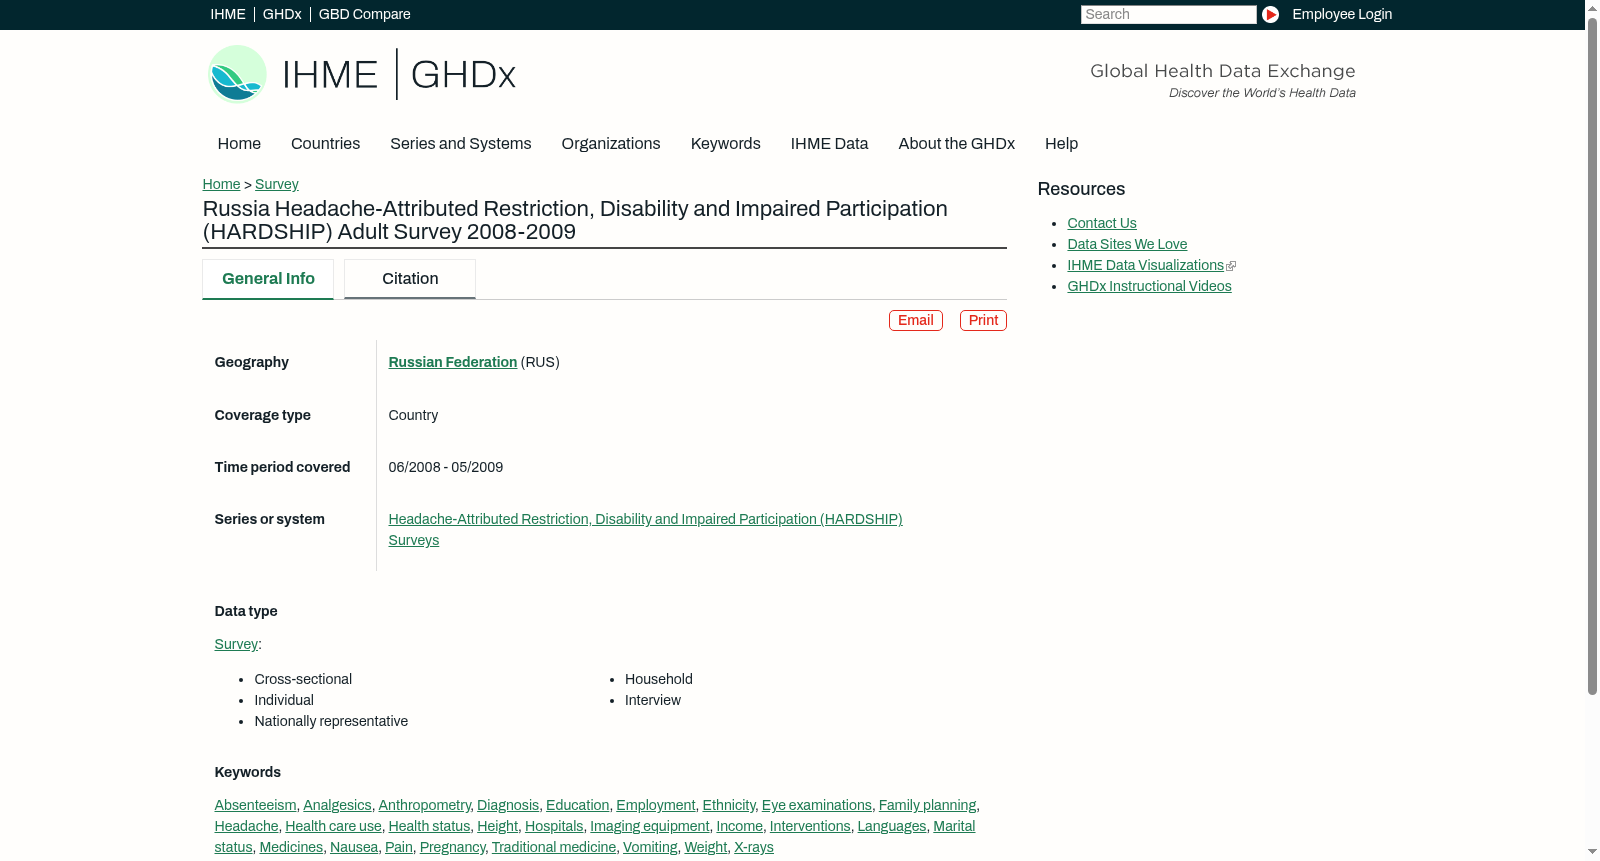Viewport: 1600px width, 861px height.
Task: Click the Survey breadcrumb link
Action: (x=277, y=185)
